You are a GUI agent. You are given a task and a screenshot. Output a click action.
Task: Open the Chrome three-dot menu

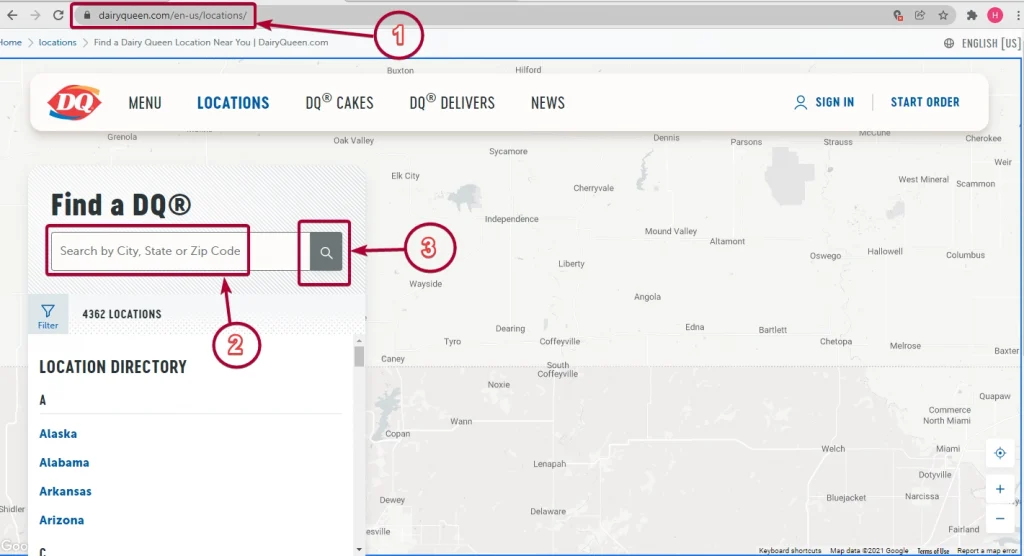[1018, 15]
